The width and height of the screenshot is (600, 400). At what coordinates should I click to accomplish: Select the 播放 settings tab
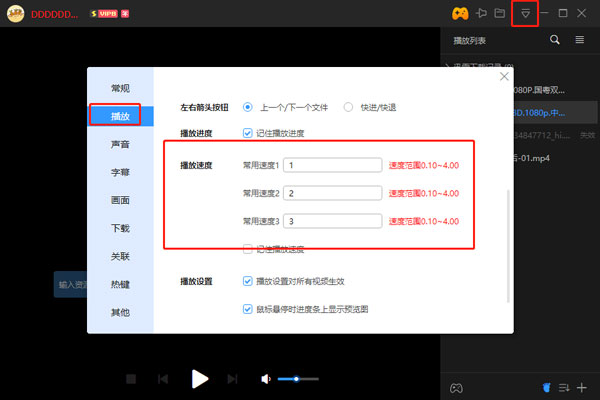120,116
